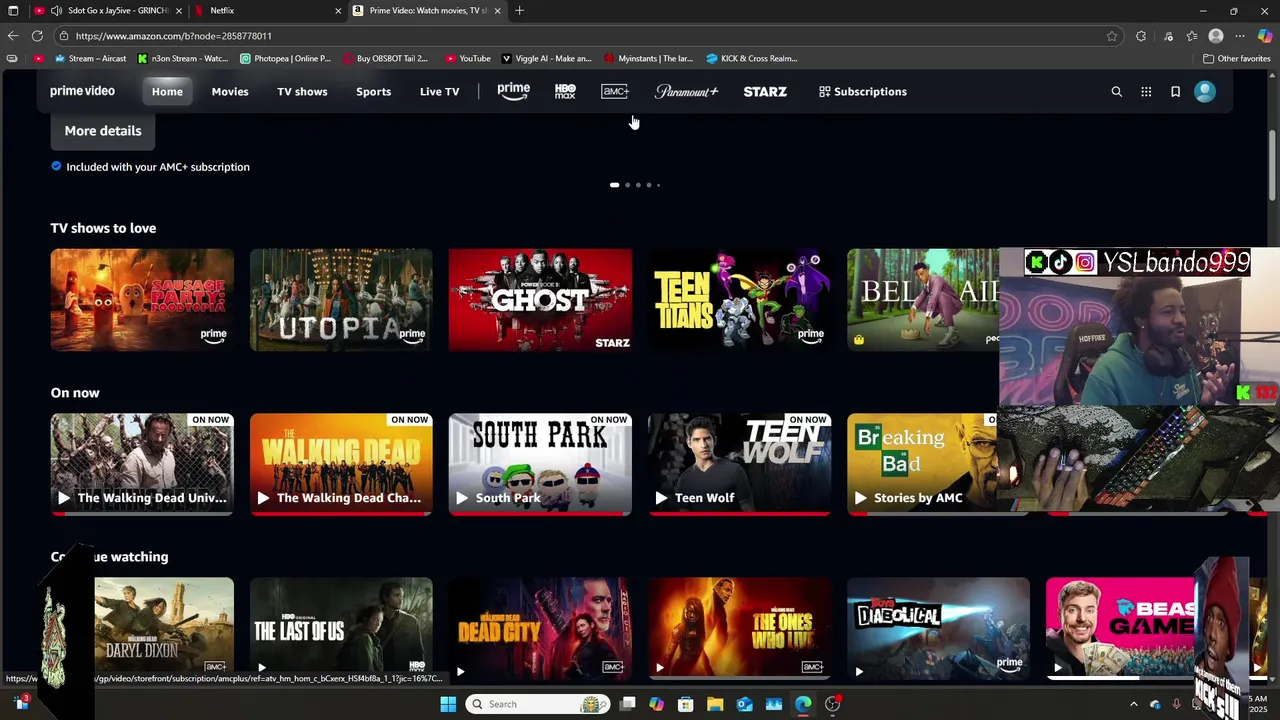This screenshot has width=1280, height=720.
Task: Resume The Last of Us
Action: (x=341, y=628)
